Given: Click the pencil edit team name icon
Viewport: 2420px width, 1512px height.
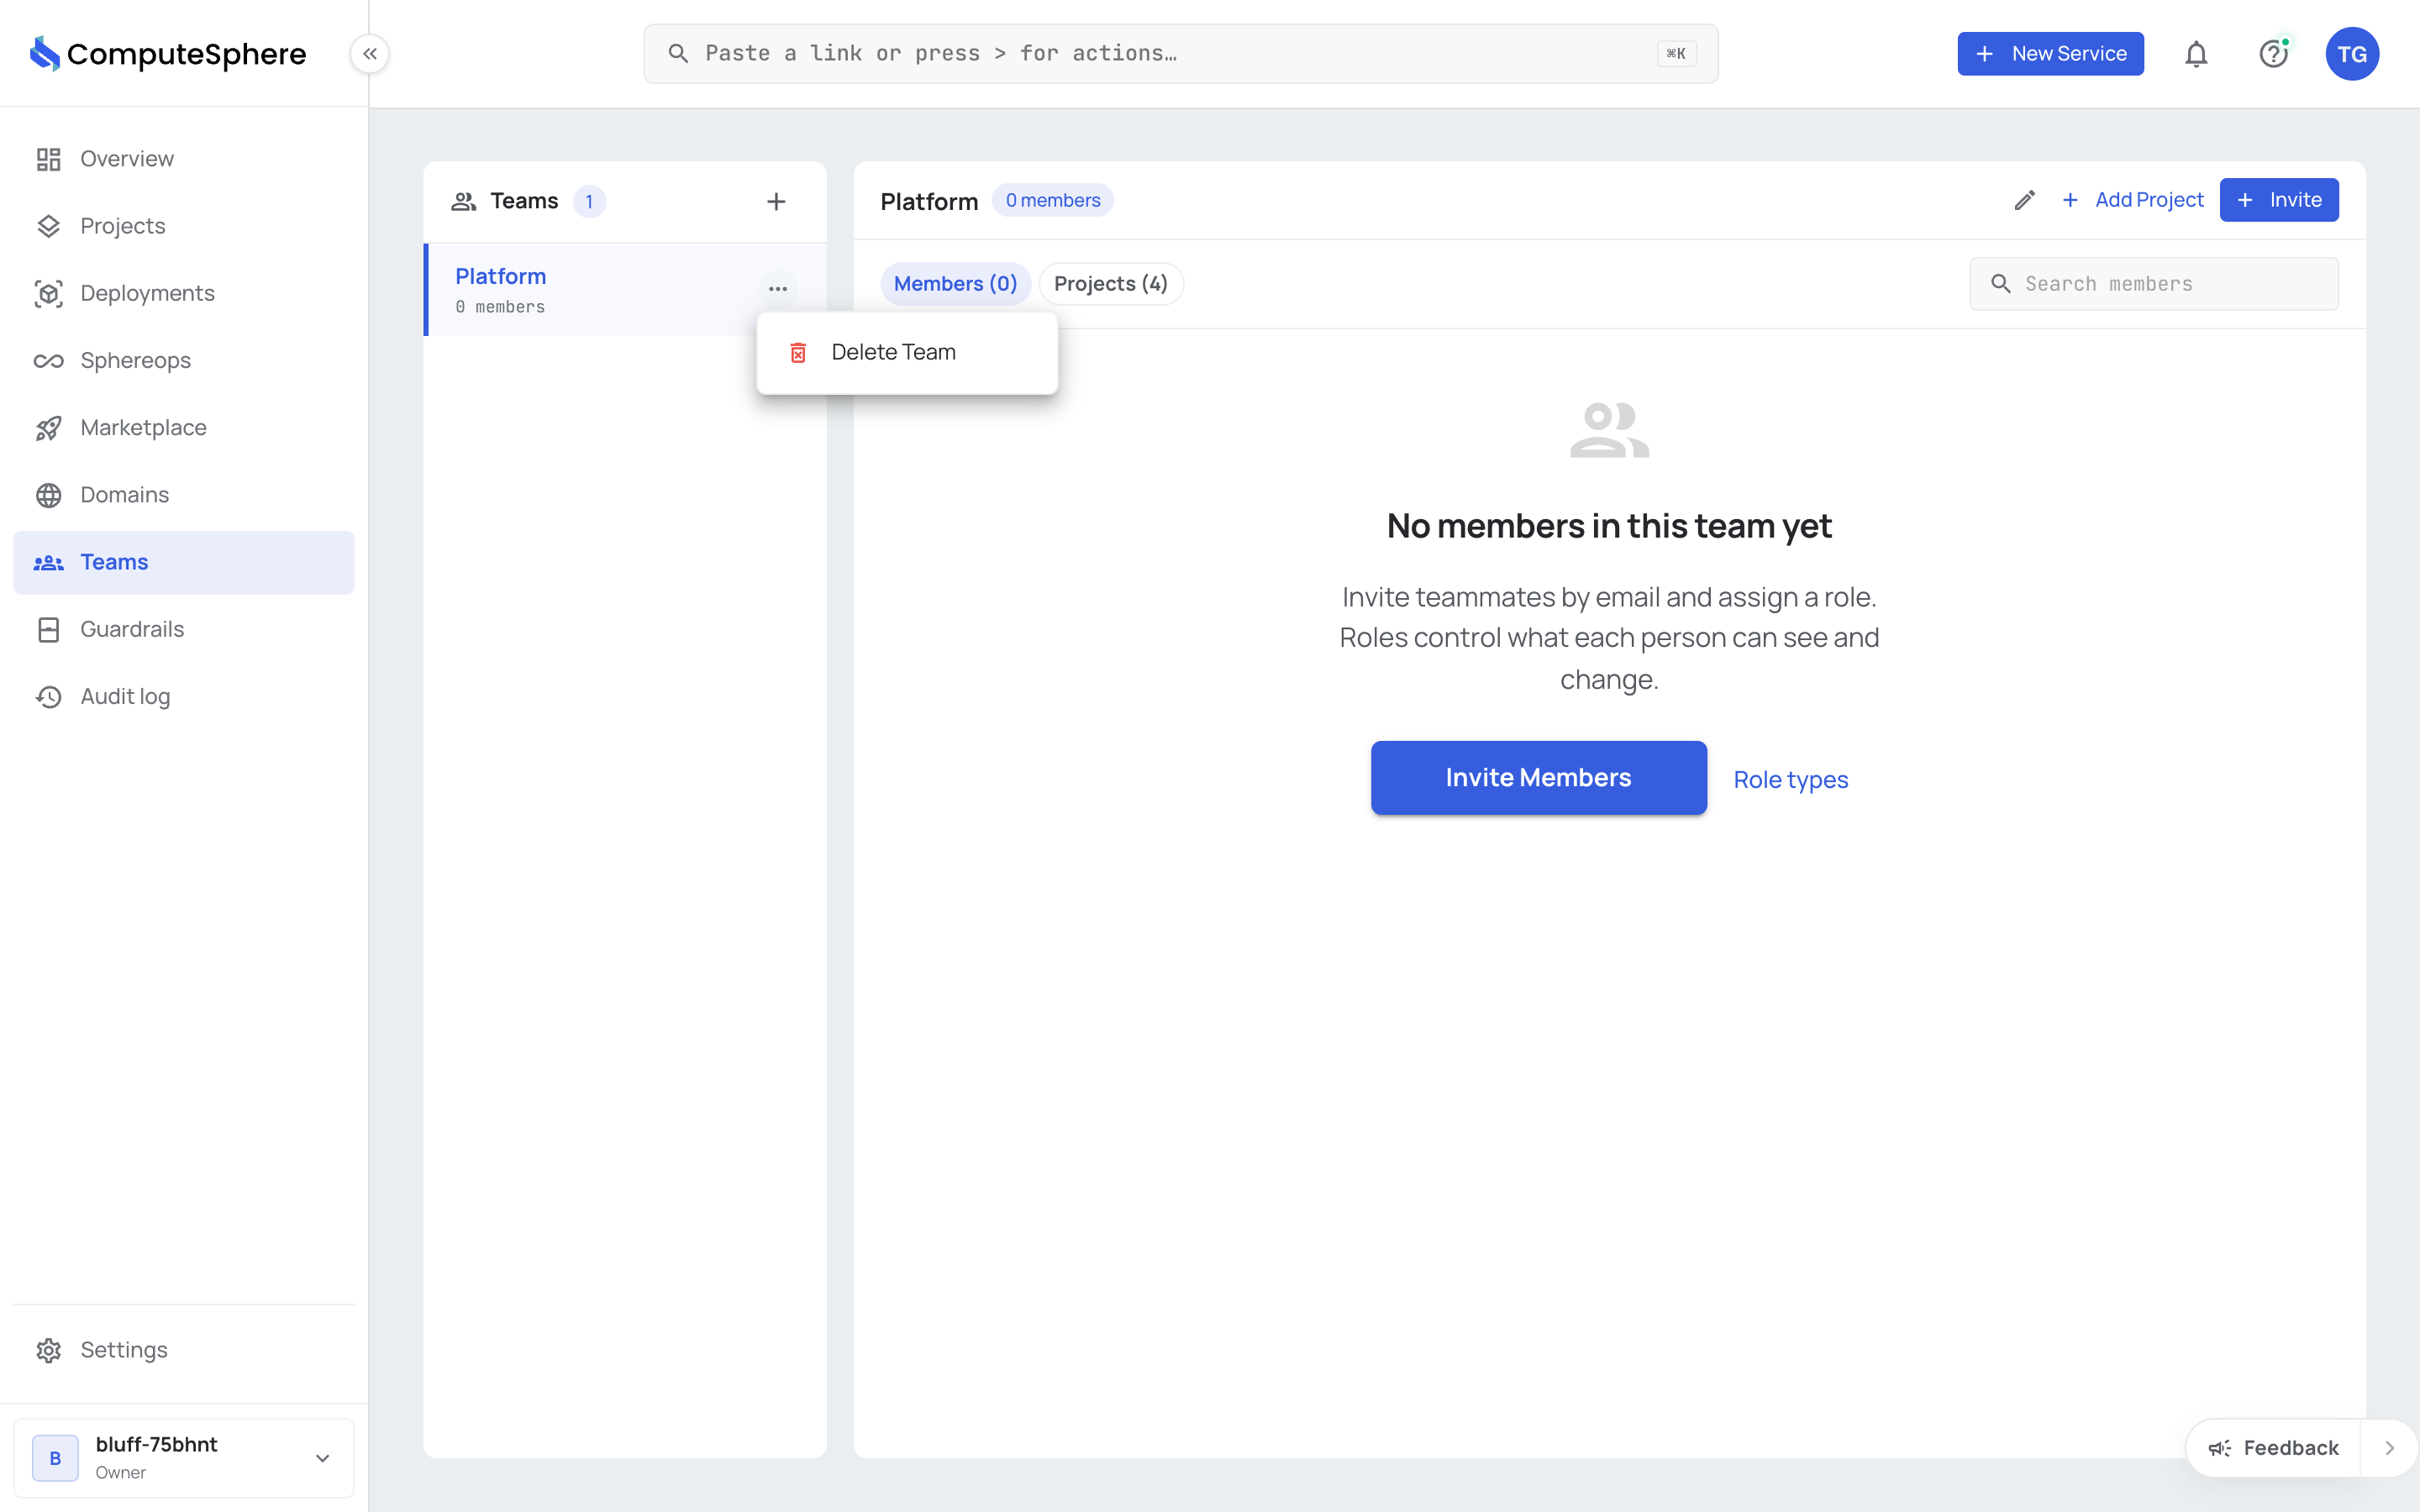Looking at the screenshot, I should tap(2024, 200).
